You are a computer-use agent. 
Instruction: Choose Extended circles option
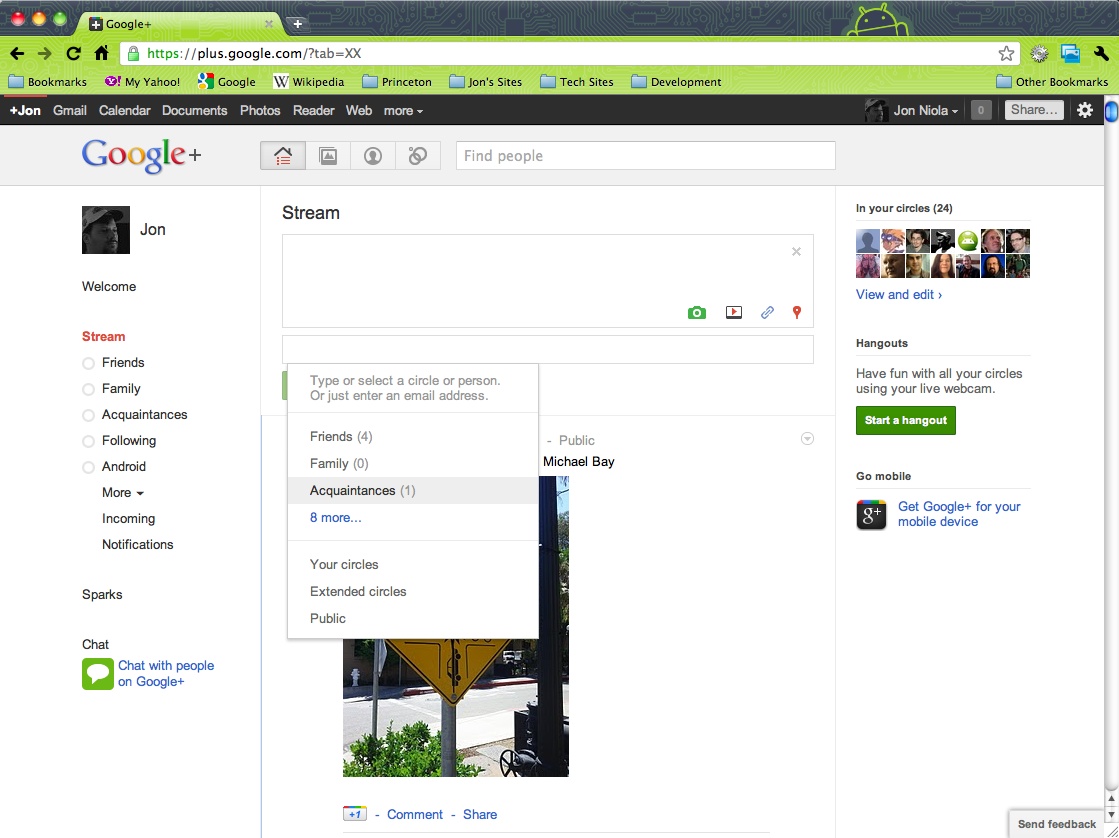pos(412,591)
